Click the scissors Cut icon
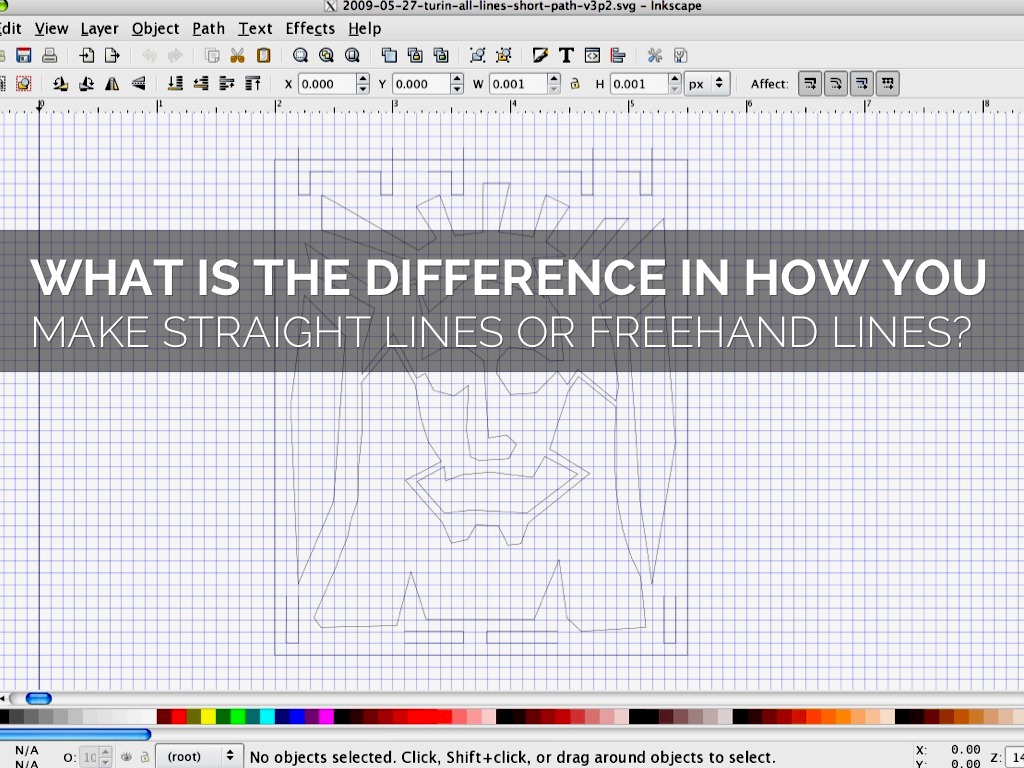 [x=237, y=56]
